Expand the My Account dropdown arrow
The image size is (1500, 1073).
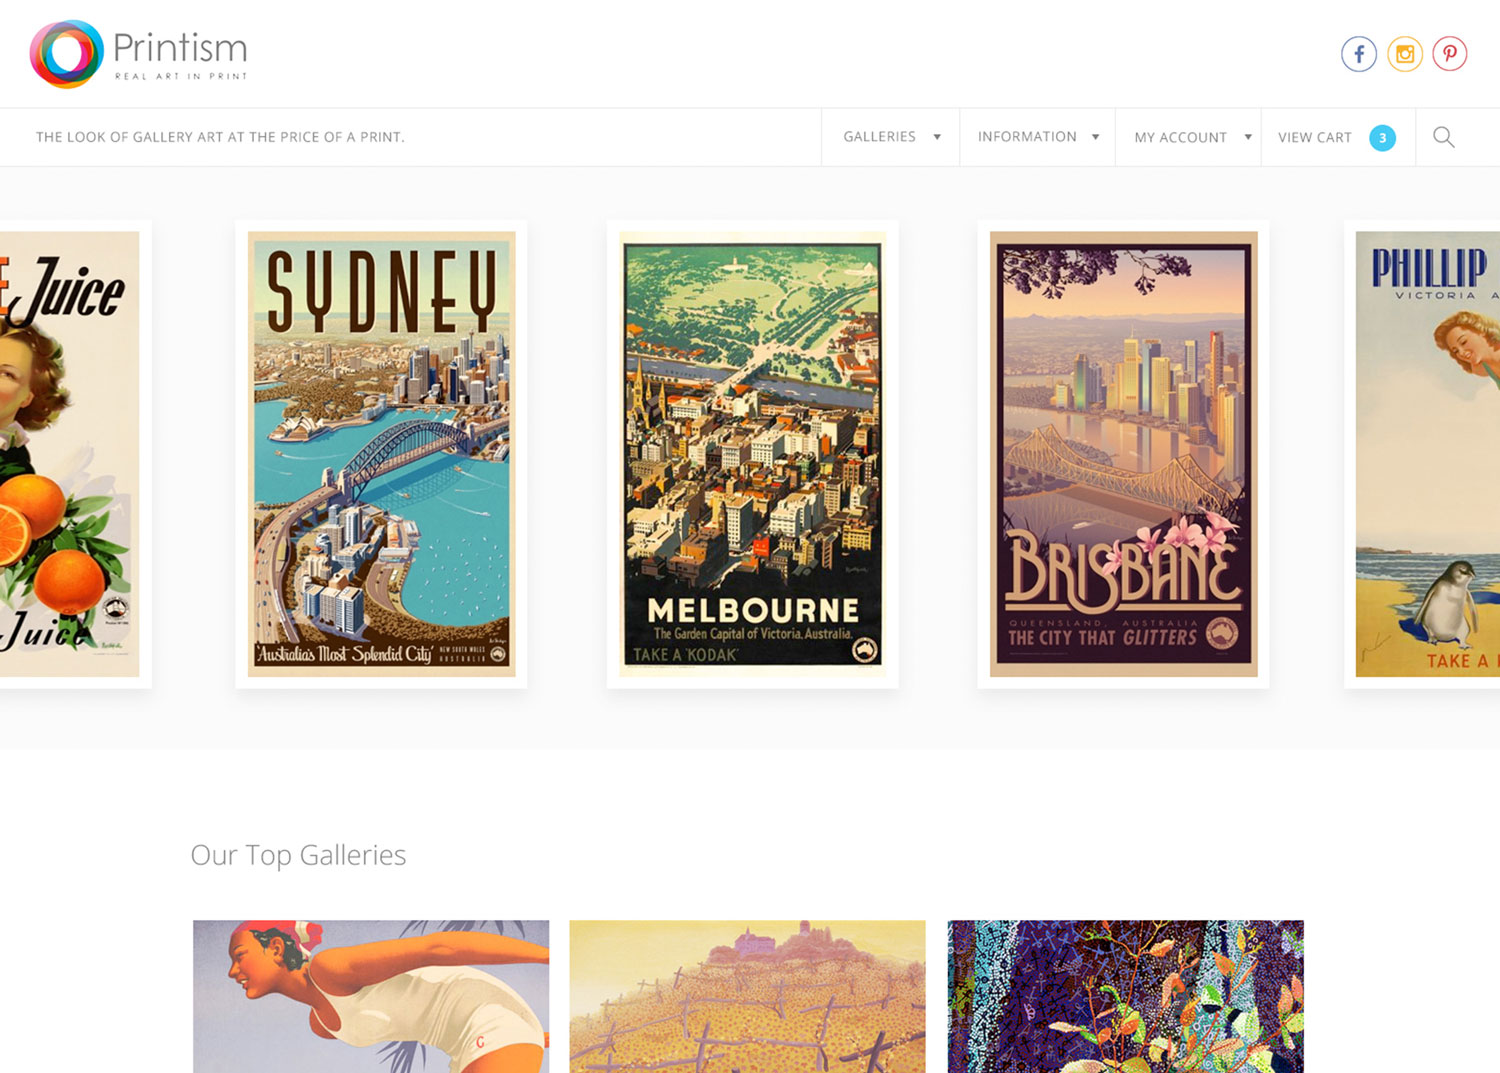[1248, 137]
